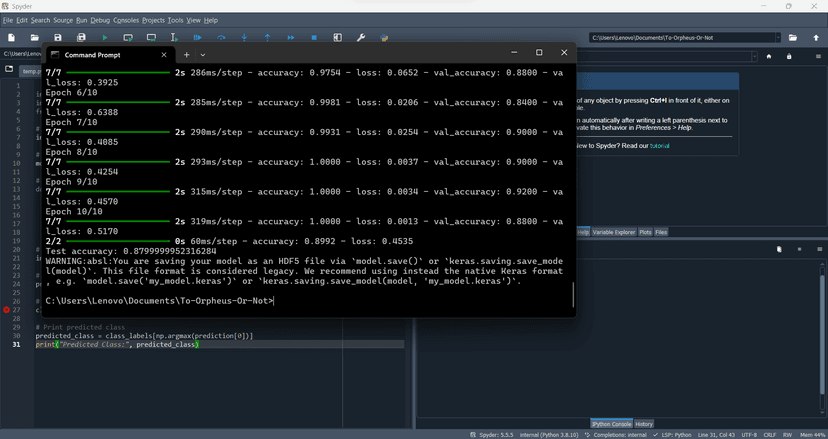Expand the working directory path dropdown
Viewport: 828px width, 439px height.
click(776, 38)
